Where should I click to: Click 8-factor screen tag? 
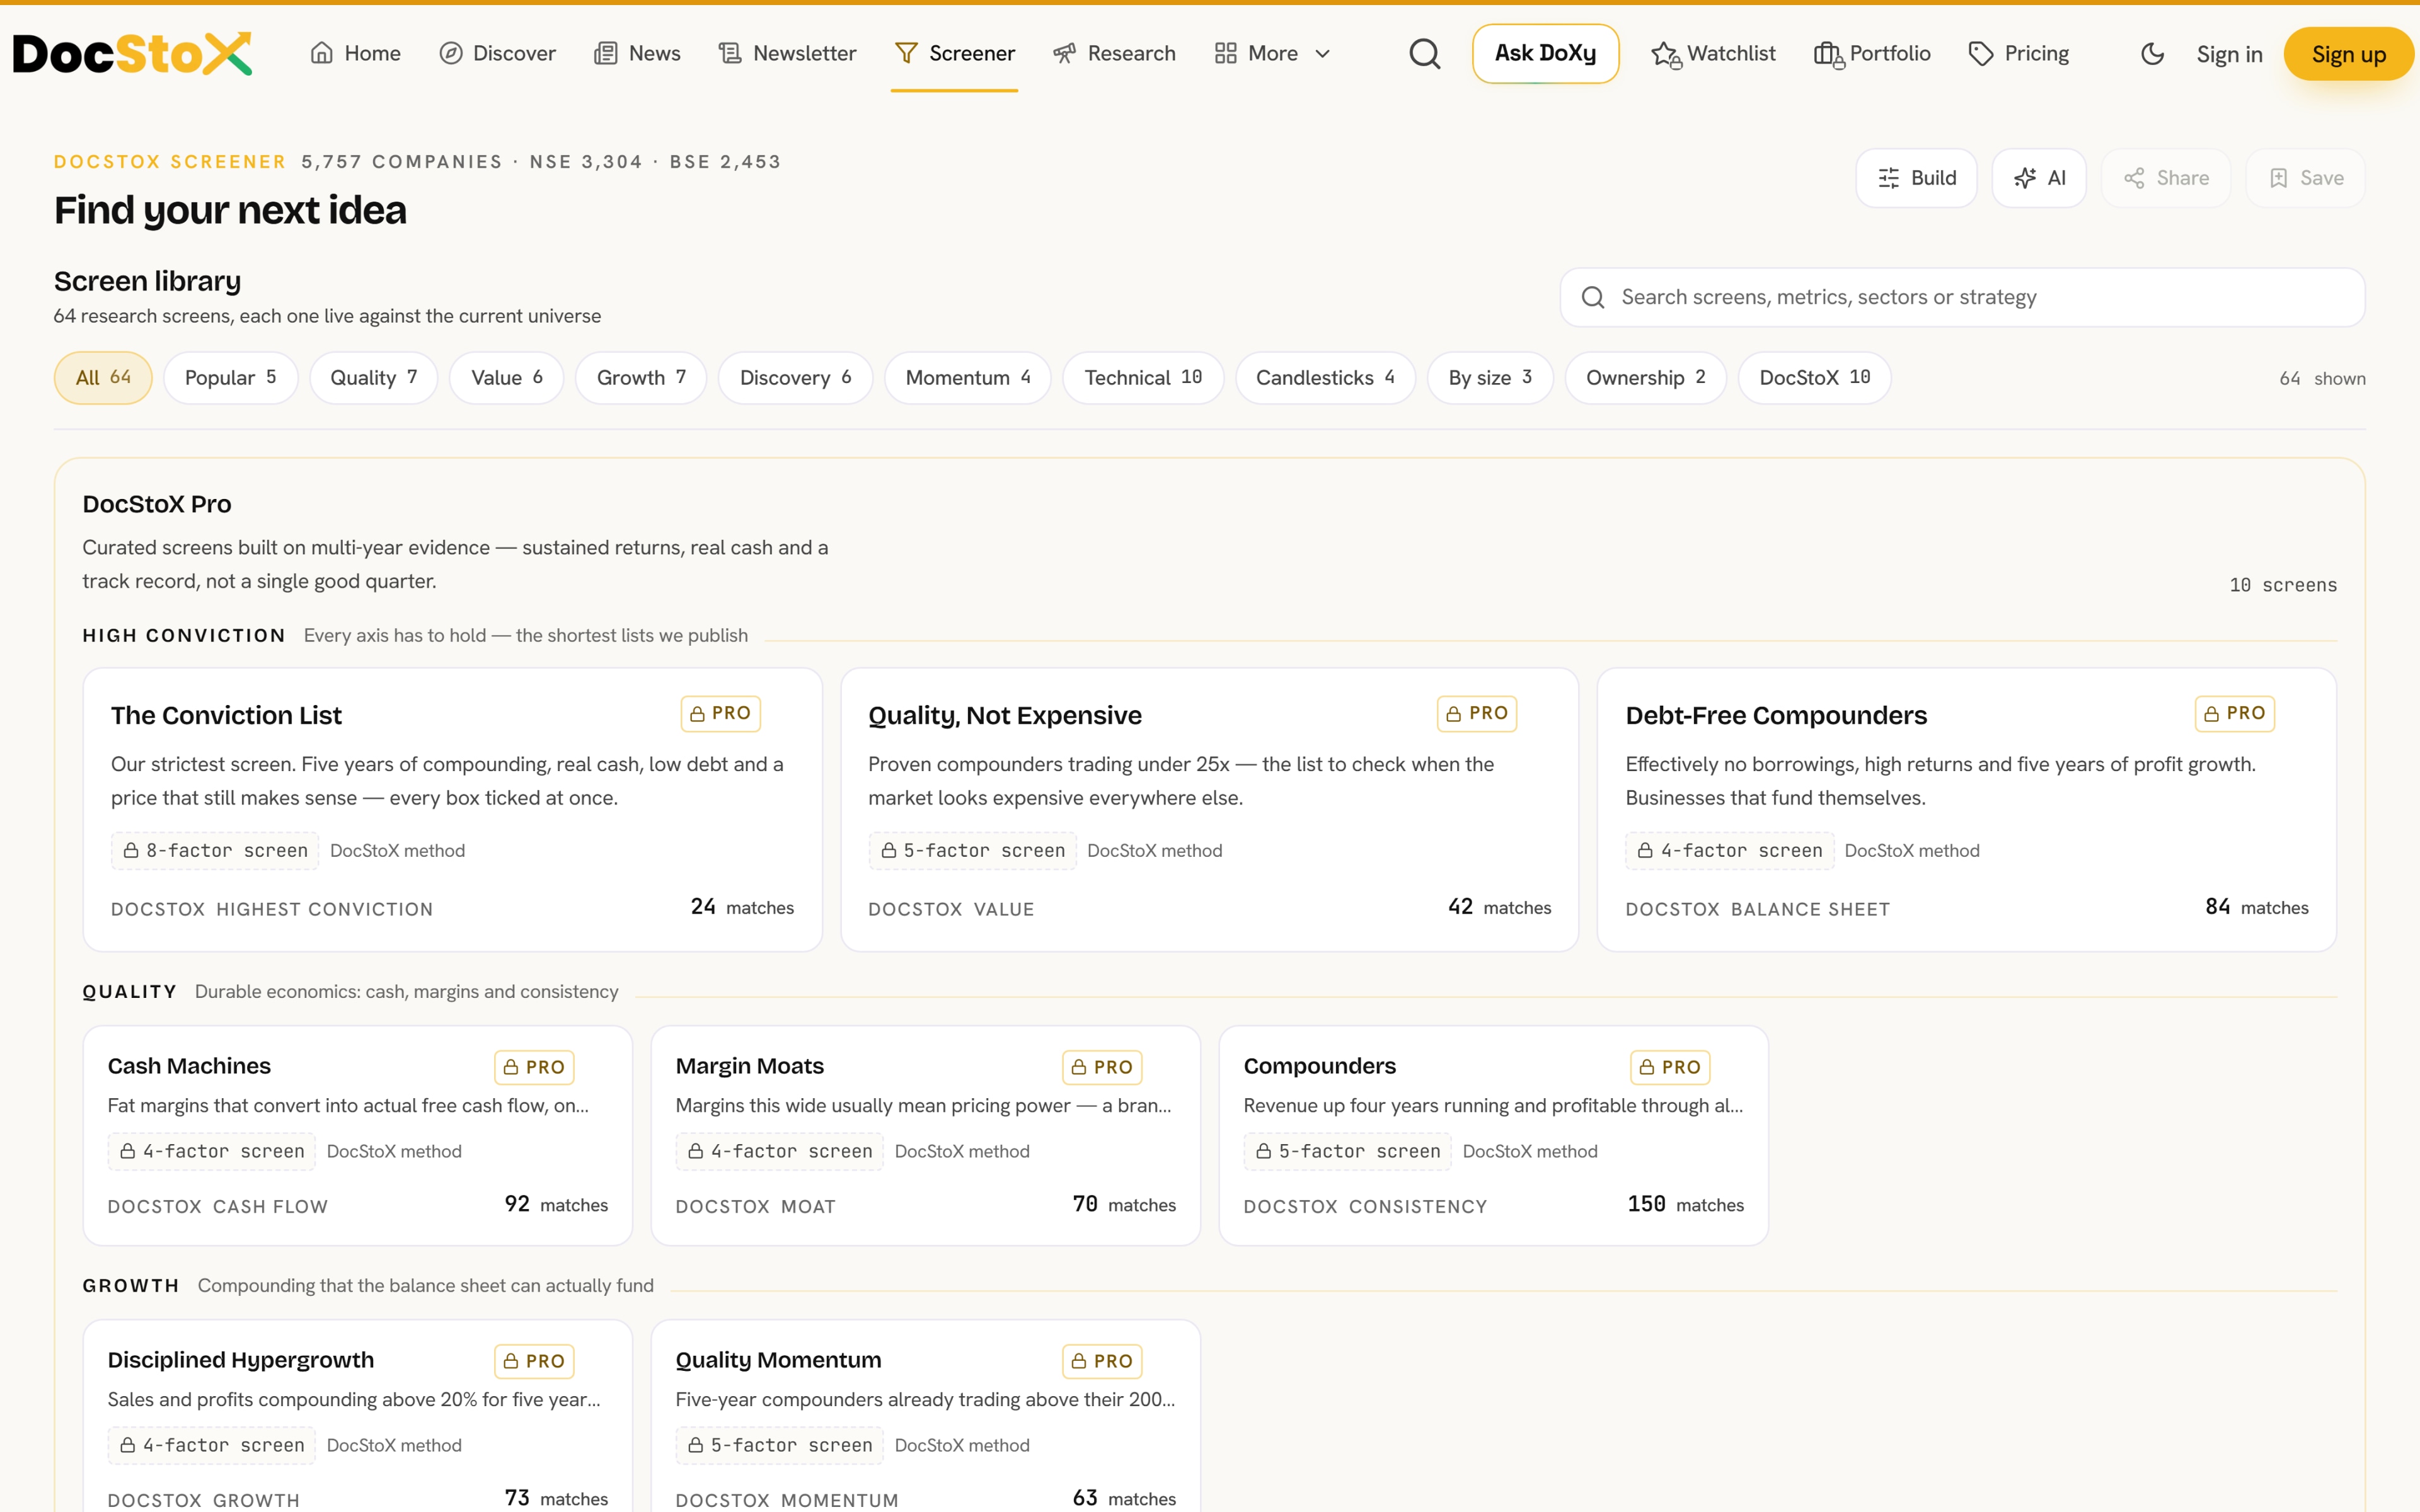point(215,851)
